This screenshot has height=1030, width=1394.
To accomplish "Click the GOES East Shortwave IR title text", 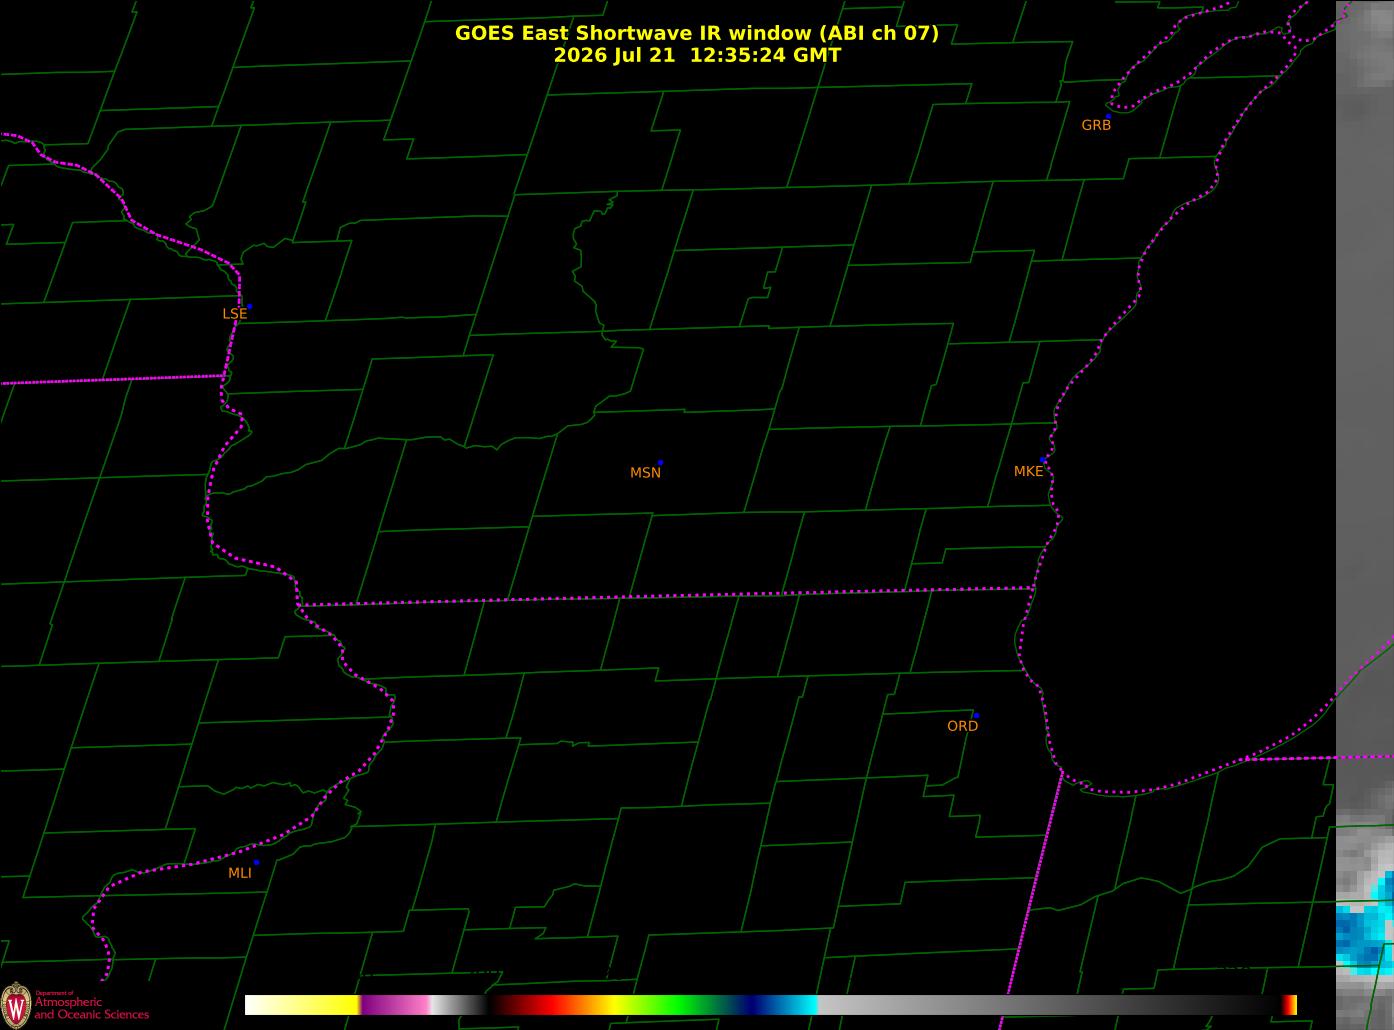I will [697, 33].
